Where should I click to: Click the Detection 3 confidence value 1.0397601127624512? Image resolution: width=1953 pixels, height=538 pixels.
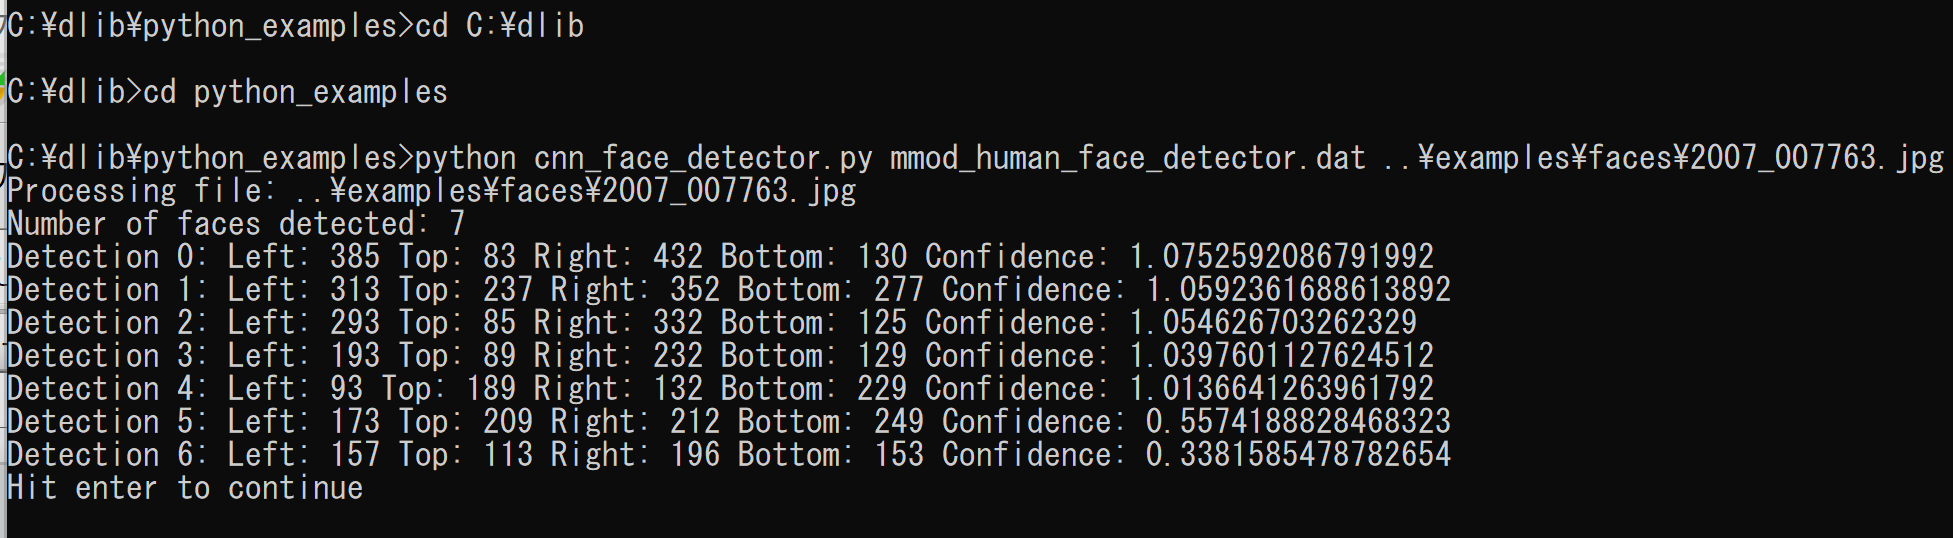pyautogui.click(x=1281, y=356)
